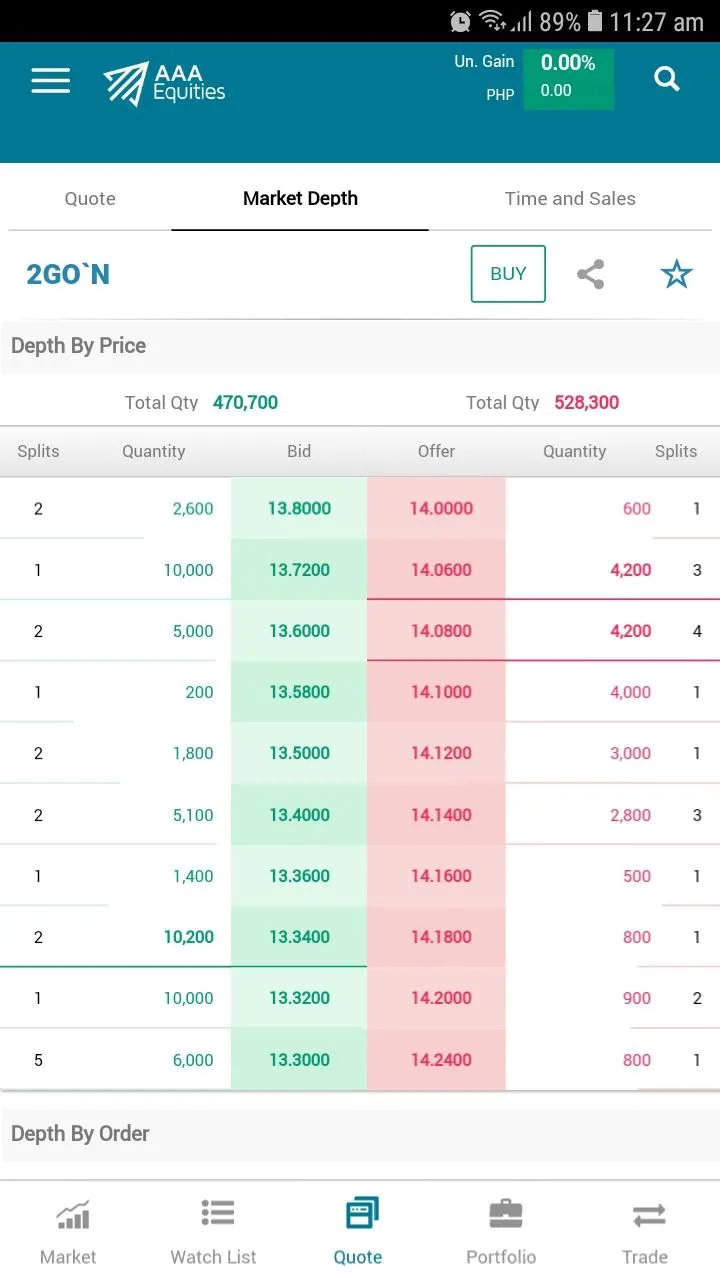Tap bid quantity 1,400
This screenshot has height=1280, width=720.
[193, 876]
